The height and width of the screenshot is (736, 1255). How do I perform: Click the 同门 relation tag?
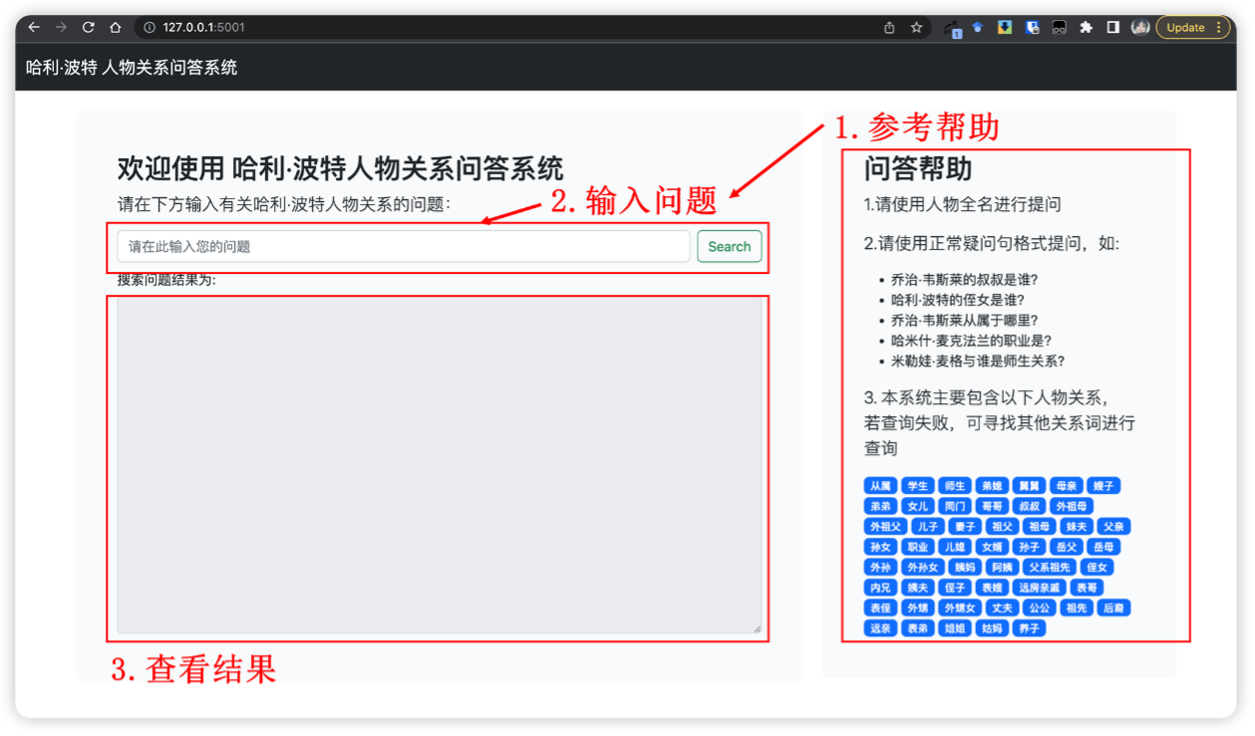coord(955,506)
